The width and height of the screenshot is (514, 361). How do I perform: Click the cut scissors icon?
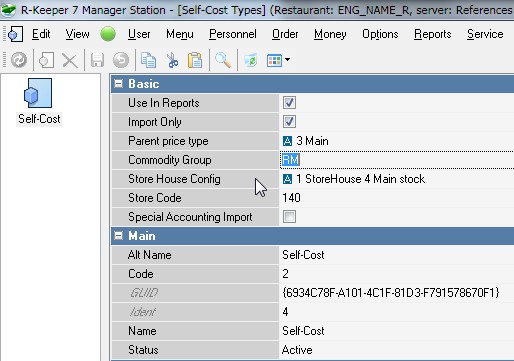[172, 60]
